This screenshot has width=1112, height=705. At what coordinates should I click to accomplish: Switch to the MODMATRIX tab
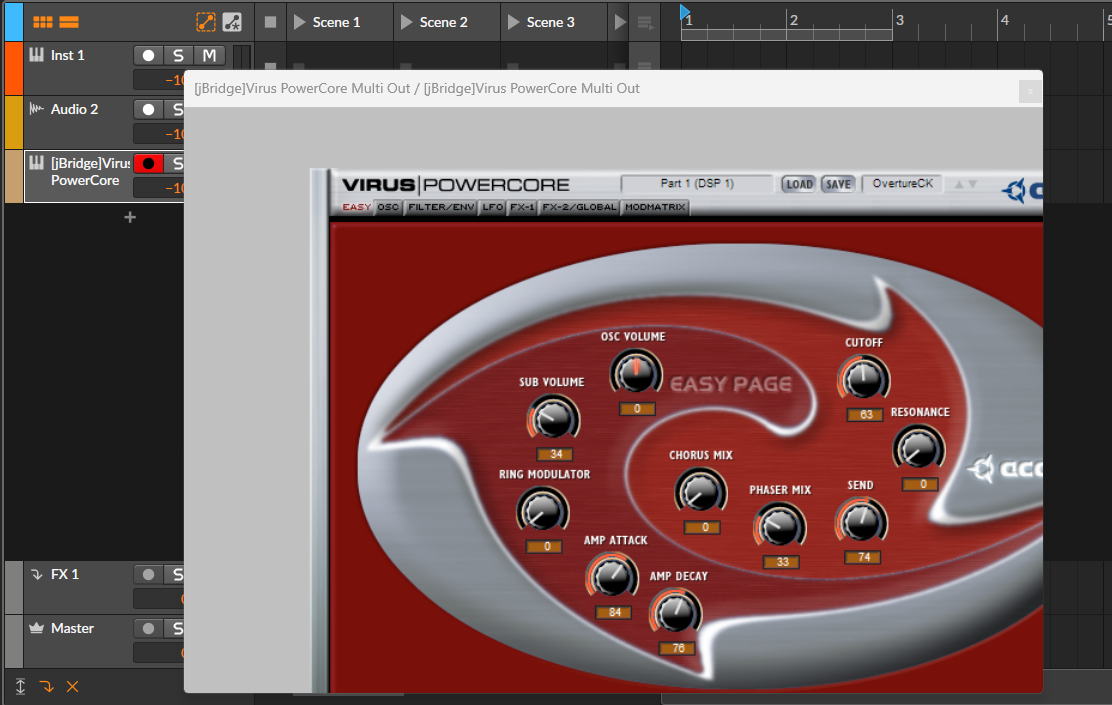click(655, 207)
